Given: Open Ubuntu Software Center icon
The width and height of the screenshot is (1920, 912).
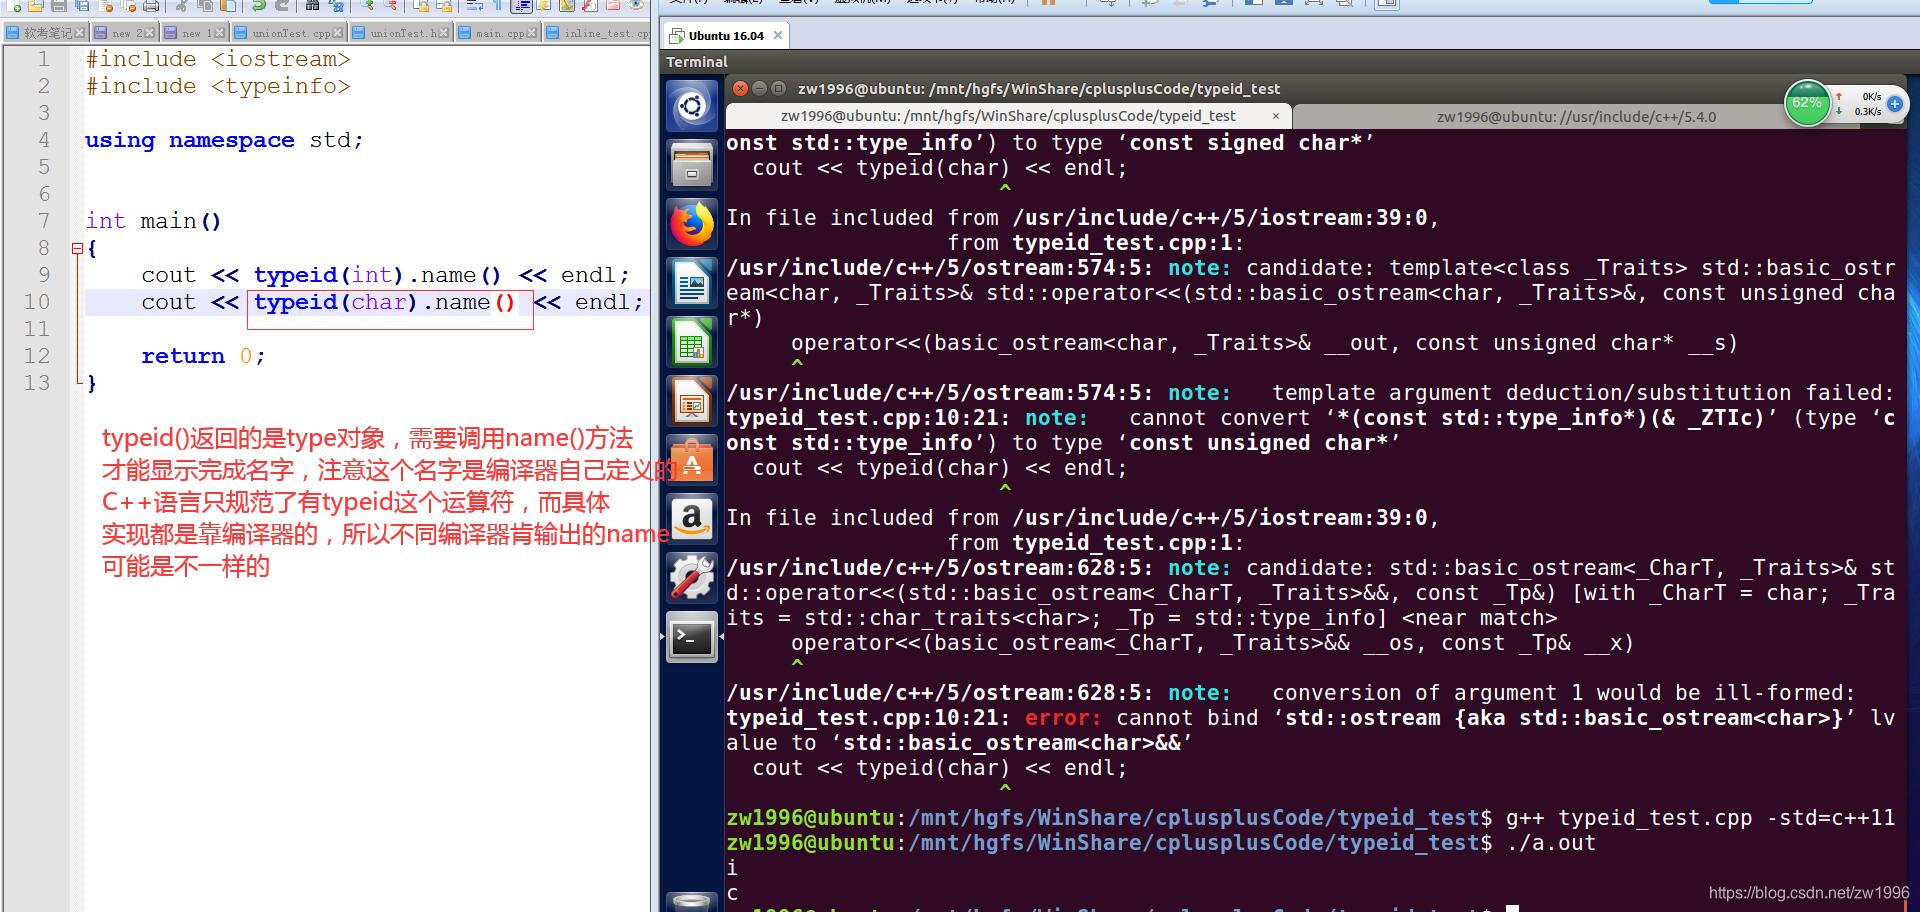Looking at the screenshot, I should [x=692, y=460].
